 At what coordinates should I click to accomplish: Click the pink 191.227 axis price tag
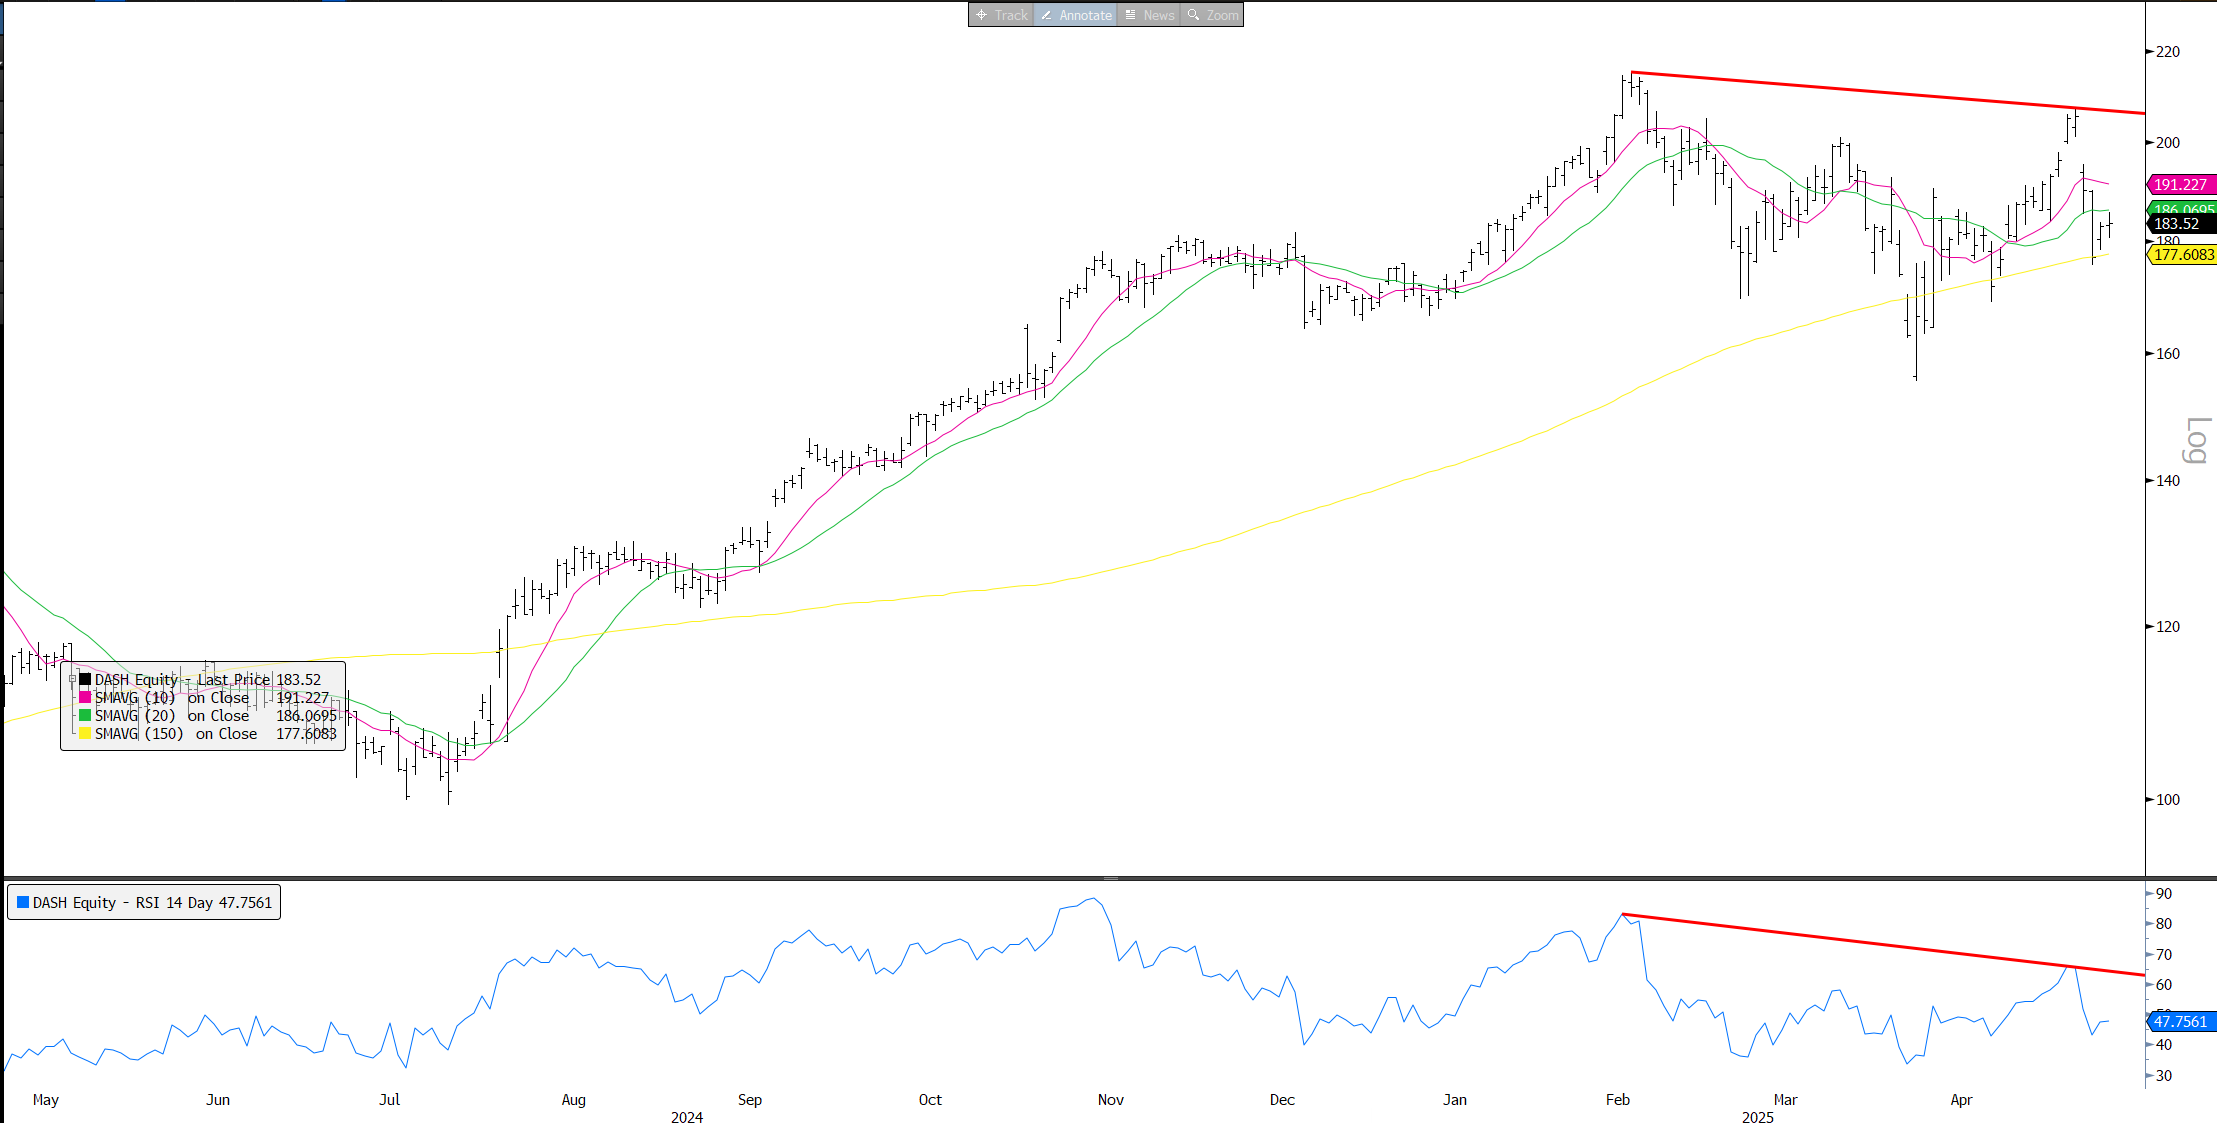pyautogui.click(x=2180, y=185)
